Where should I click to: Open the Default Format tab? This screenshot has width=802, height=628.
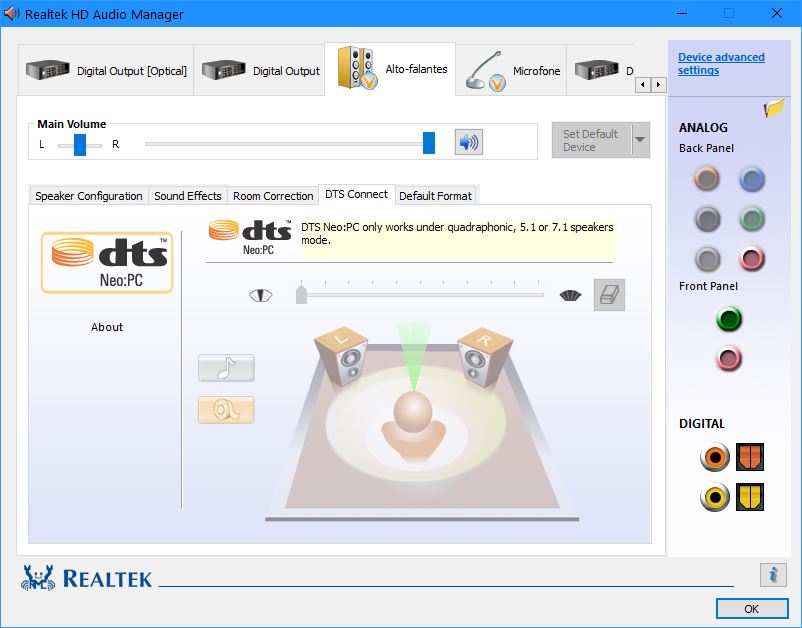coord(435,196)
